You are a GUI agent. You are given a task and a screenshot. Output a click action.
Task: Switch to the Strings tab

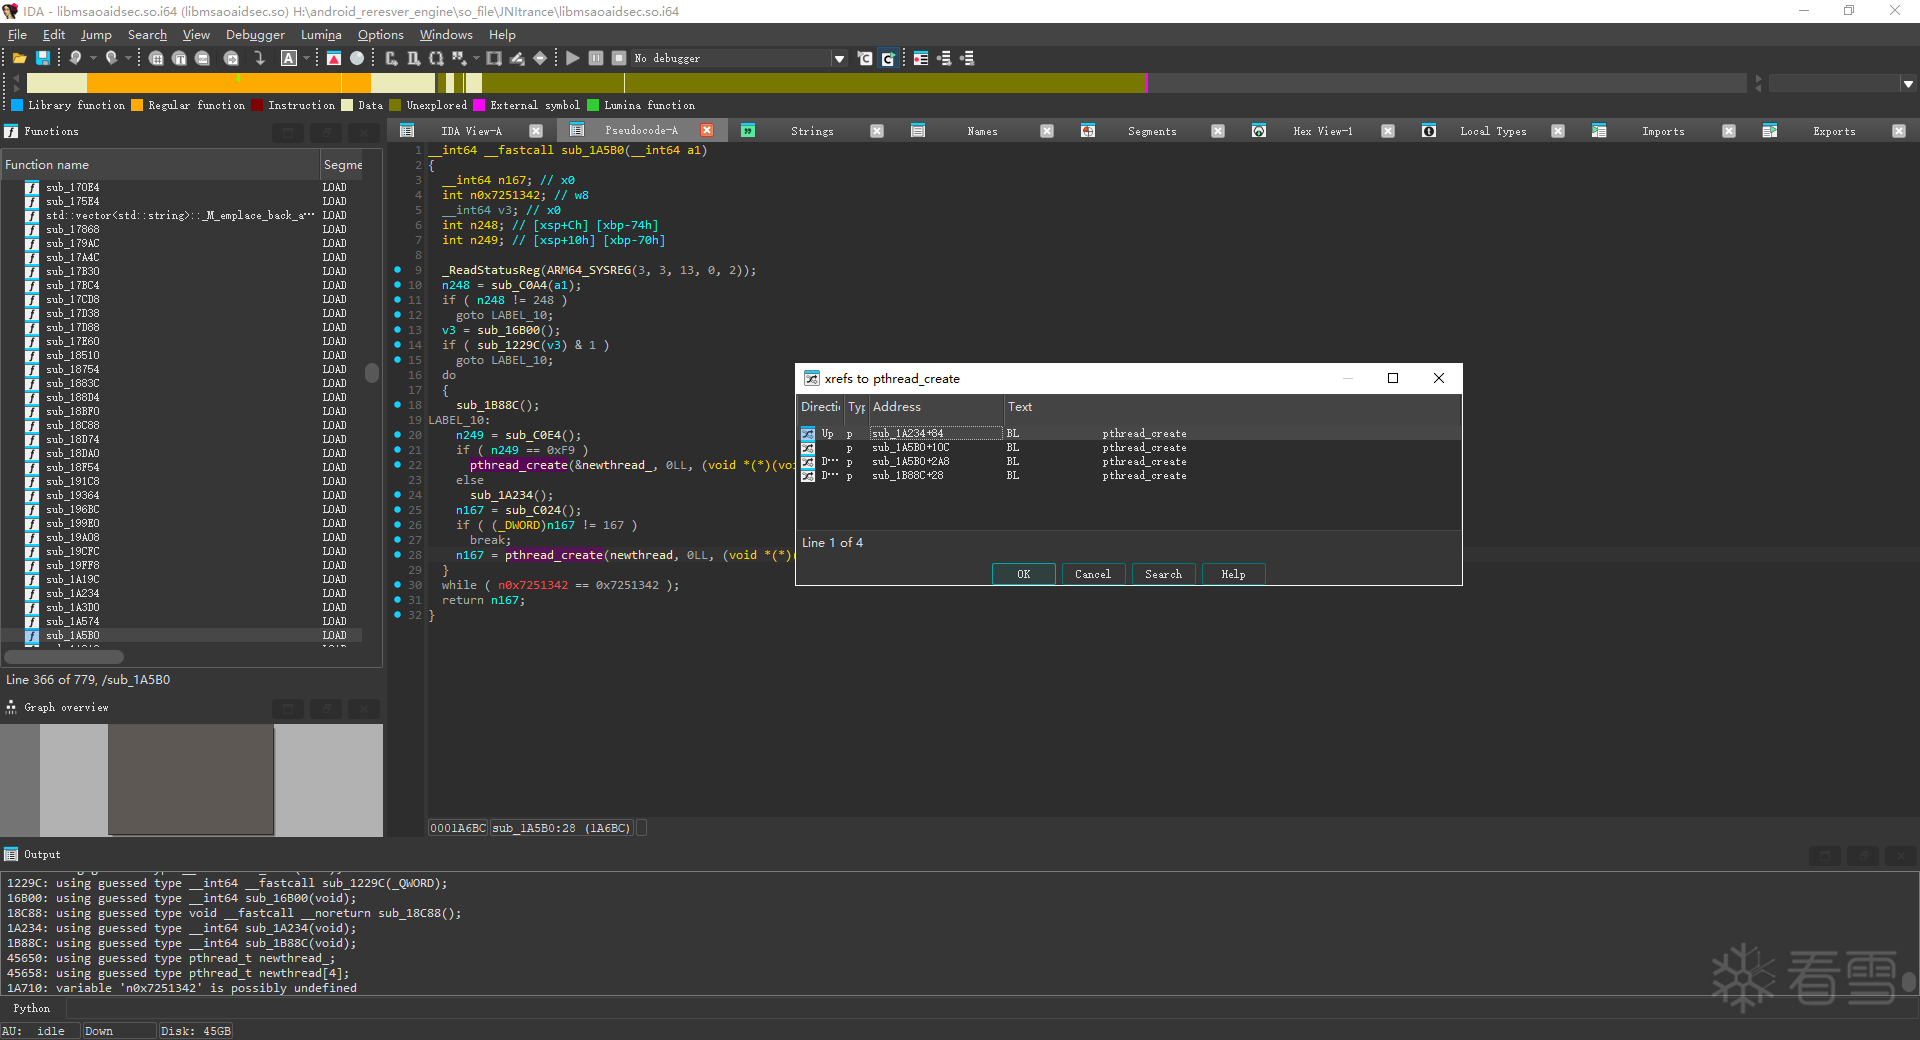click(811, 131)
